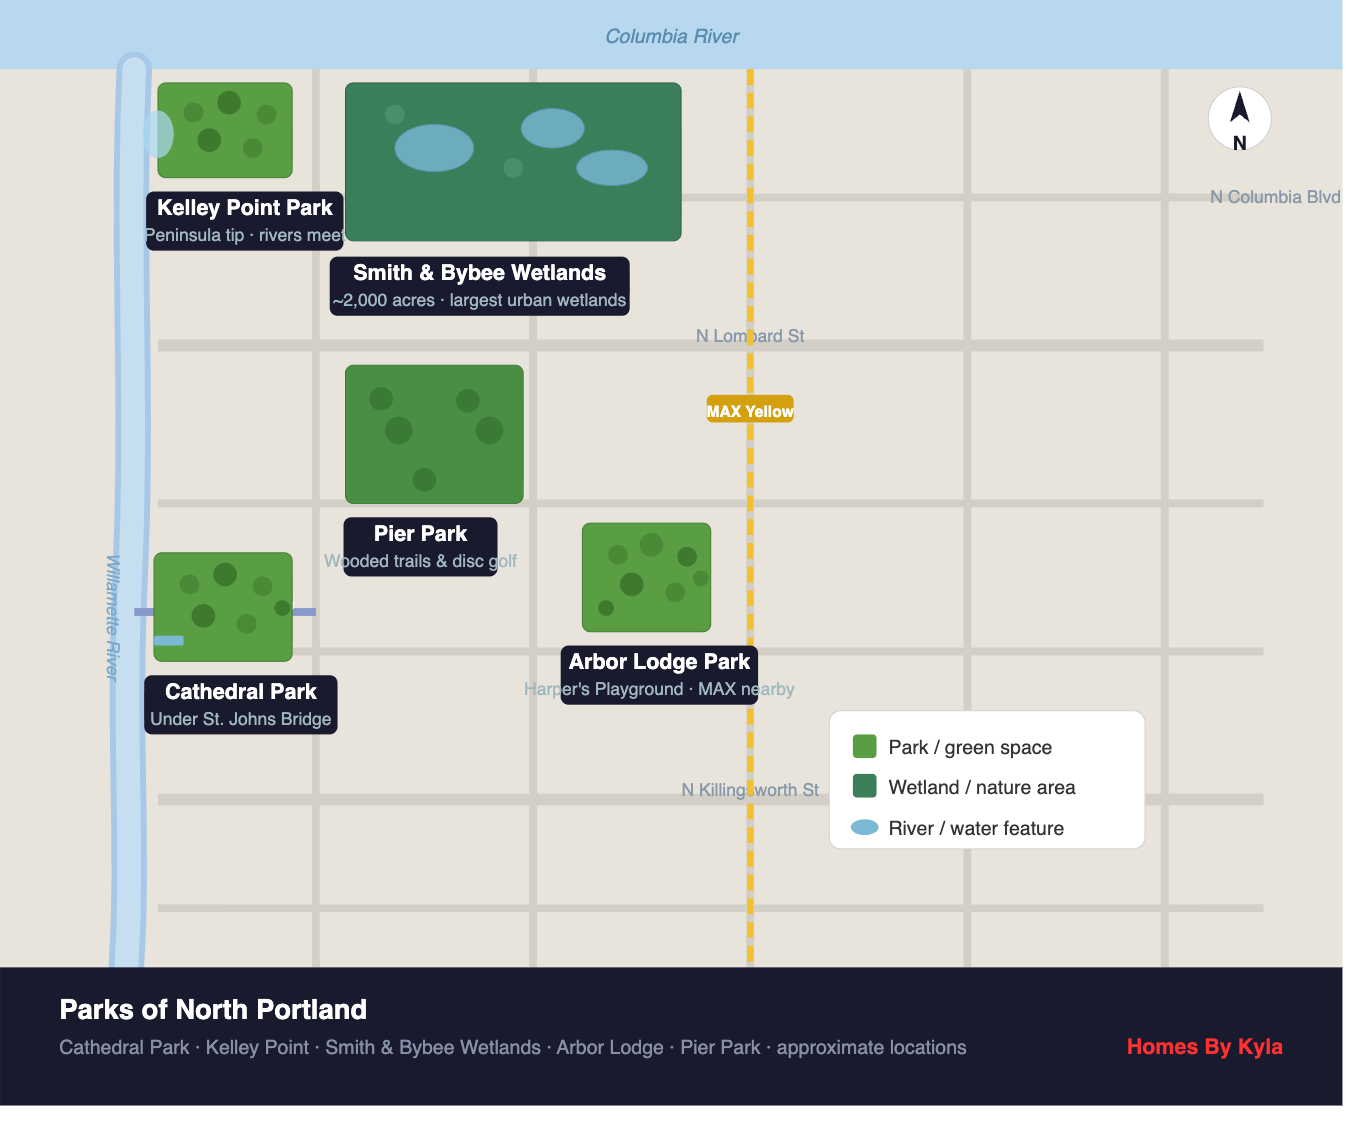Click the 'Wetland / nature area' legend text
This screenshot has width=1362, height=1126.
point(982,787)
